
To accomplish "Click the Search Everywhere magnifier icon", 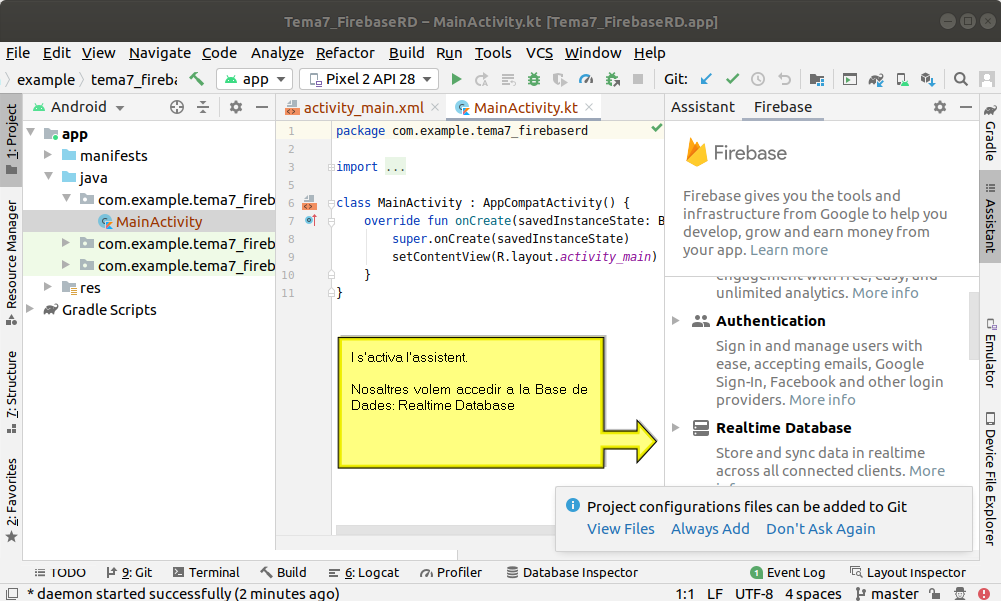I will (960, 79).
